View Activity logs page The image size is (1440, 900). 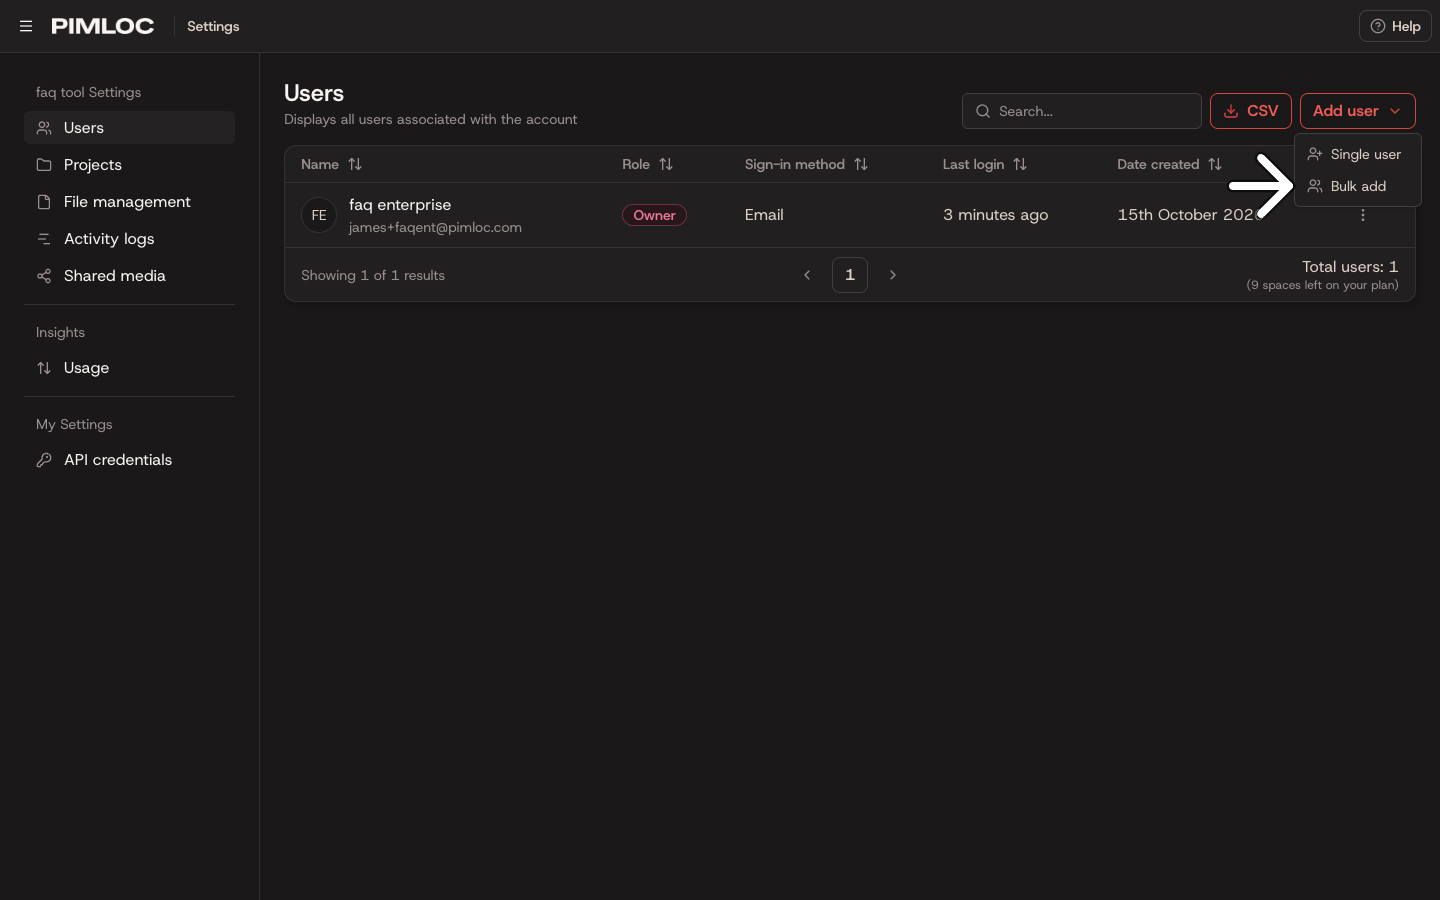(129, 239)
